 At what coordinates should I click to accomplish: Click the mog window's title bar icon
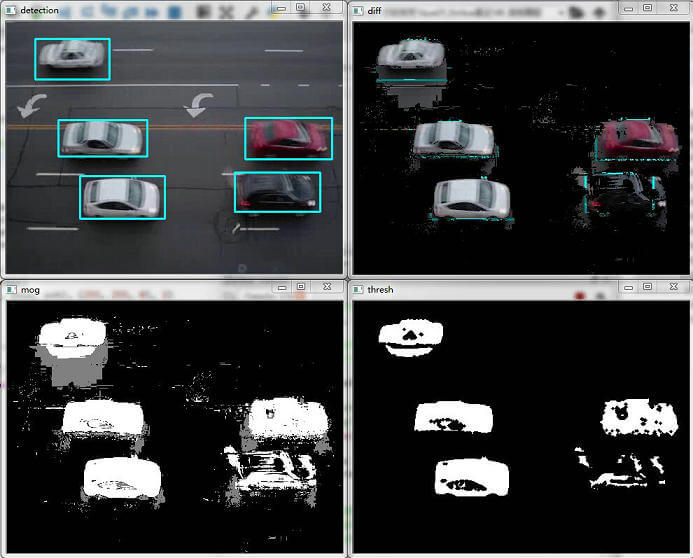(11, 289)
